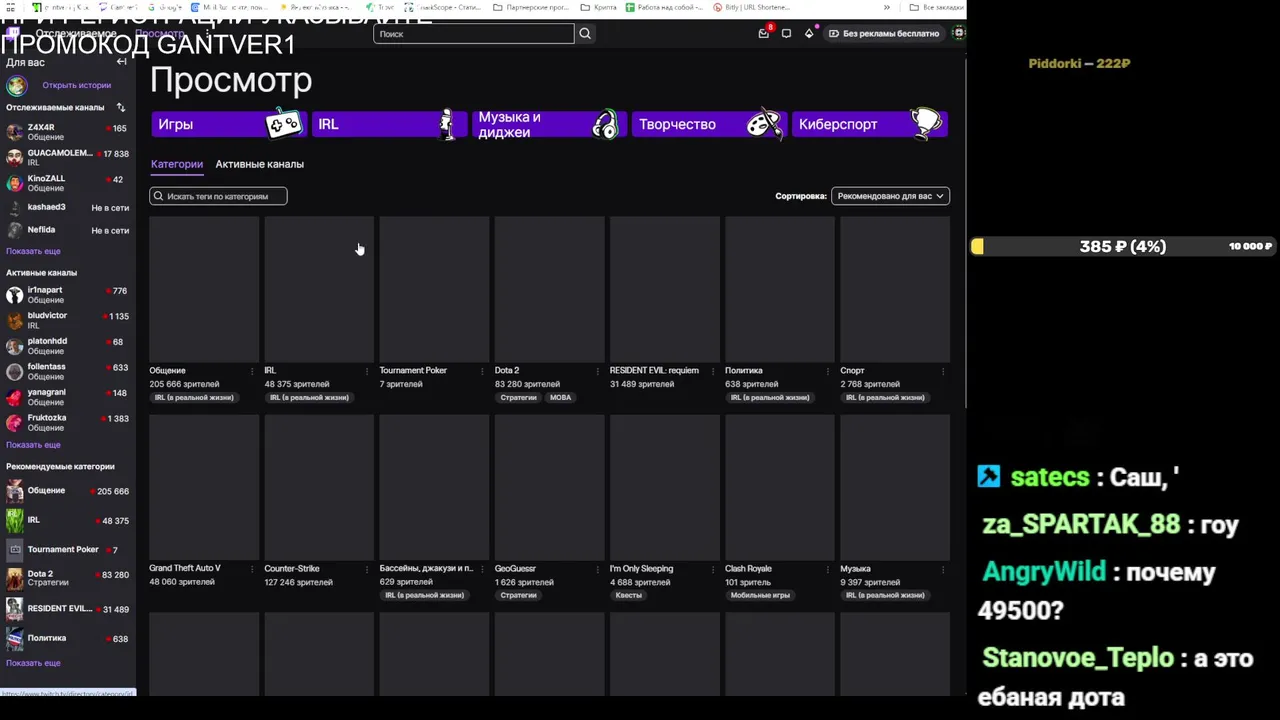This screenshot has width=1280, height=720.
Task: Click the stories avatar in sidebar
Action: [x=16, y=85]
